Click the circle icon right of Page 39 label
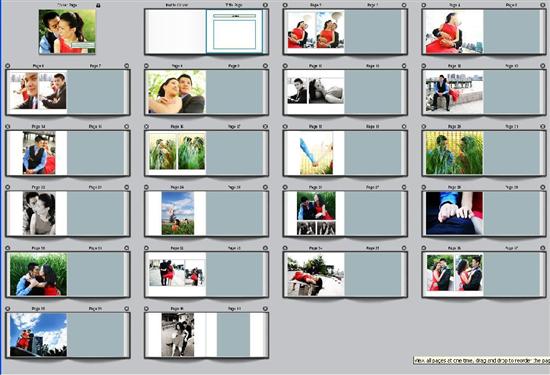Viewport: 550px width, 375px height. pos(126,309)
